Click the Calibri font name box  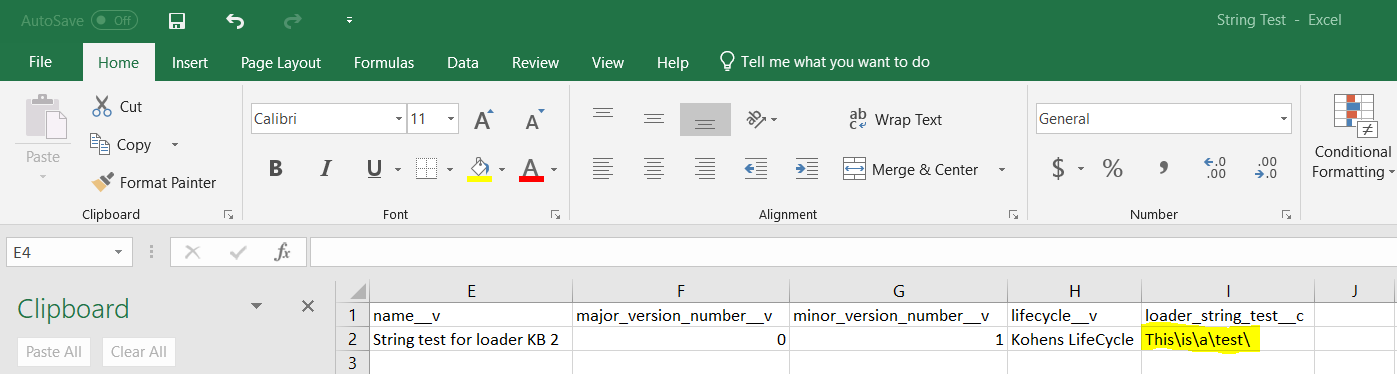coord(320,119)
